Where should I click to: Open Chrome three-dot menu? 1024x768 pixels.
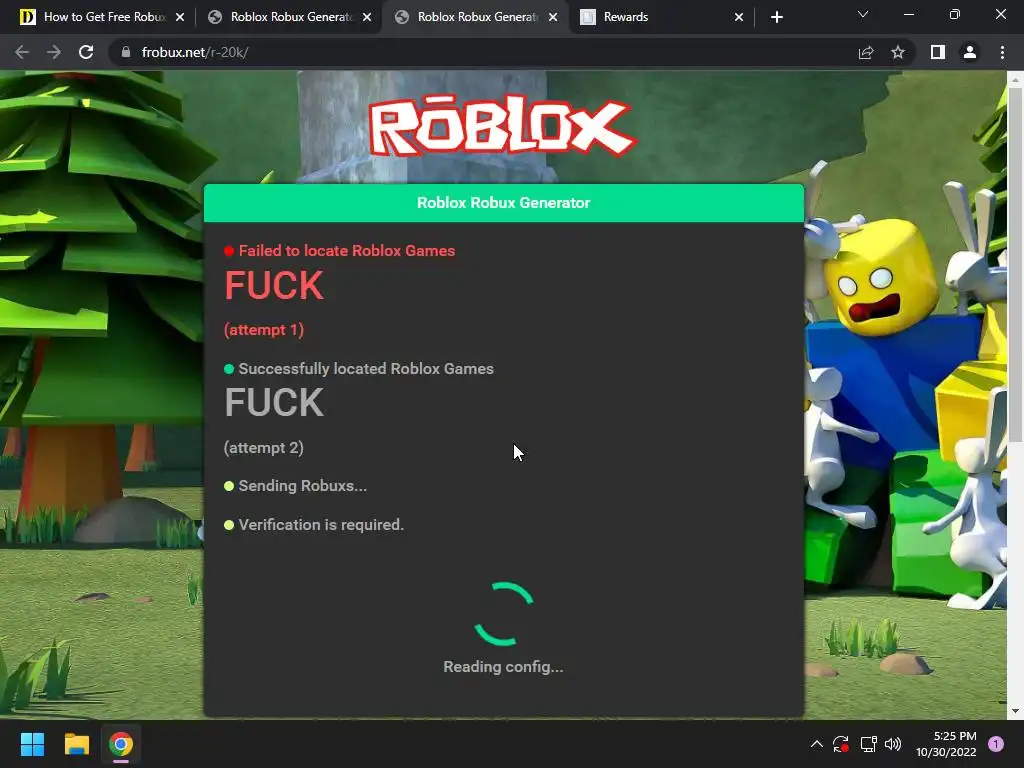1002,52
